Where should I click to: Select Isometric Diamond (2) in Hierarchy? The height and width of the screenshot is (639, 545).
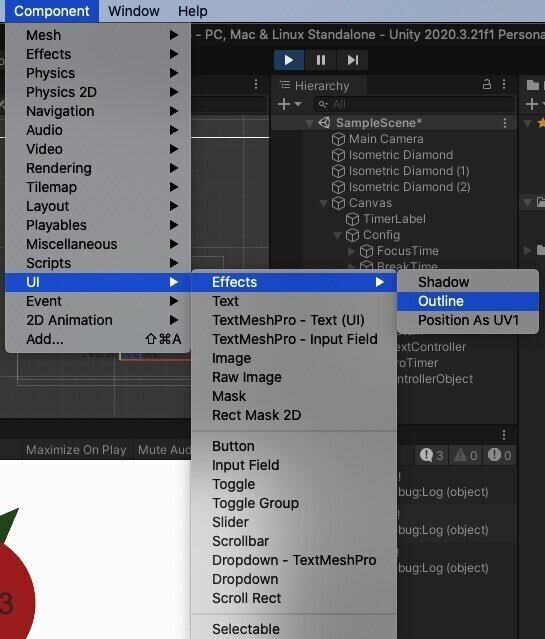(401, 187)
